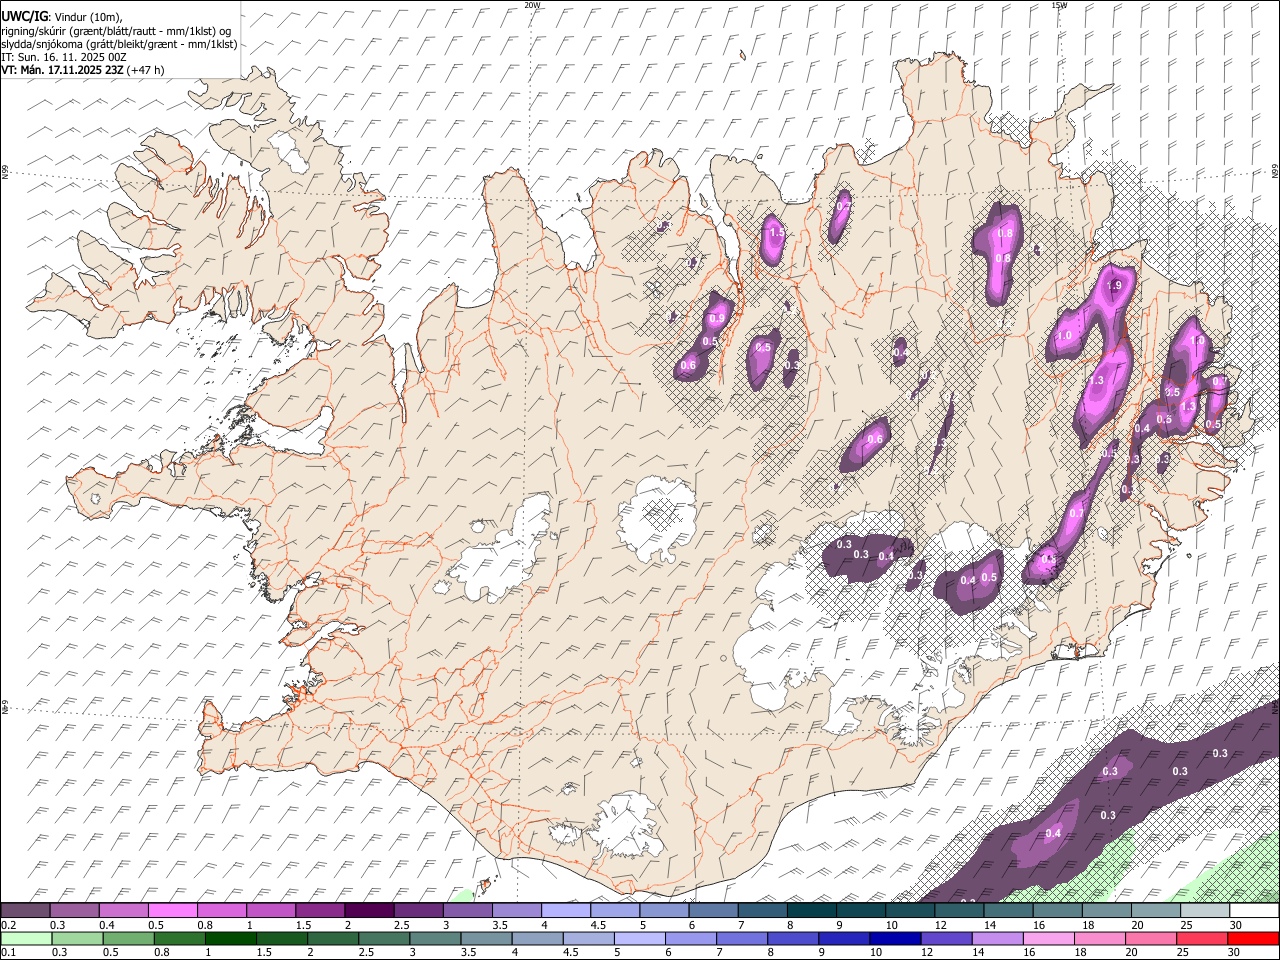Select the upper legend swatch labeled 1.5
Viewport: 1280px width, 960px height.
[x=320, y=910]
